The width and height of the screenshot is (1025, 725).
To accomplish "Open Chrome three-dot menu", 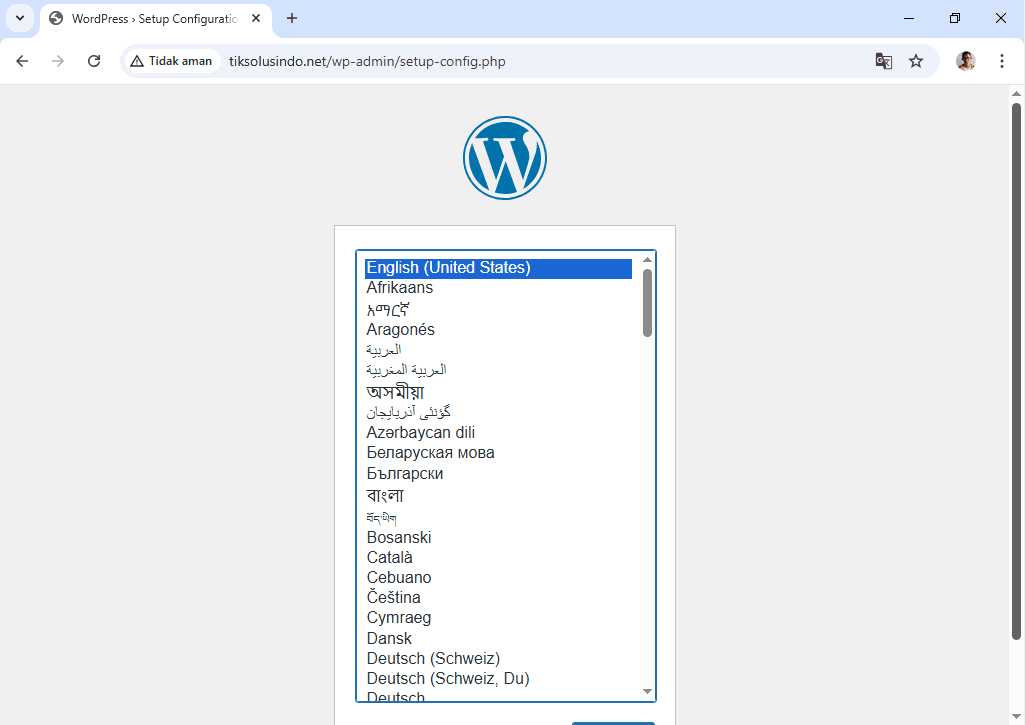I will coord(1002,61).
